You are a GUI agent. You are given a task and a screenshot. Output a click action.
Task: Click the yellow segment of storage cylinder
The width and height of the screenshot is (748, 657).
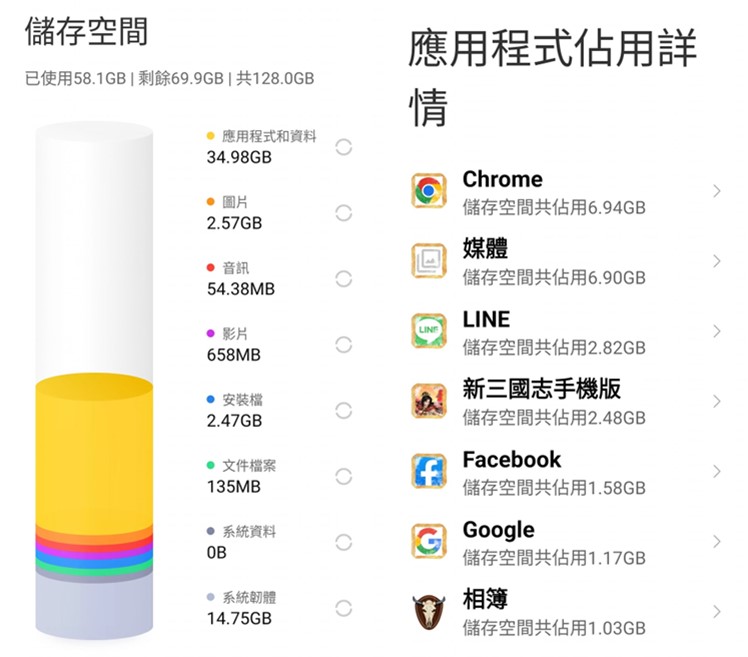pyautogui.click(x=94, y=453)
